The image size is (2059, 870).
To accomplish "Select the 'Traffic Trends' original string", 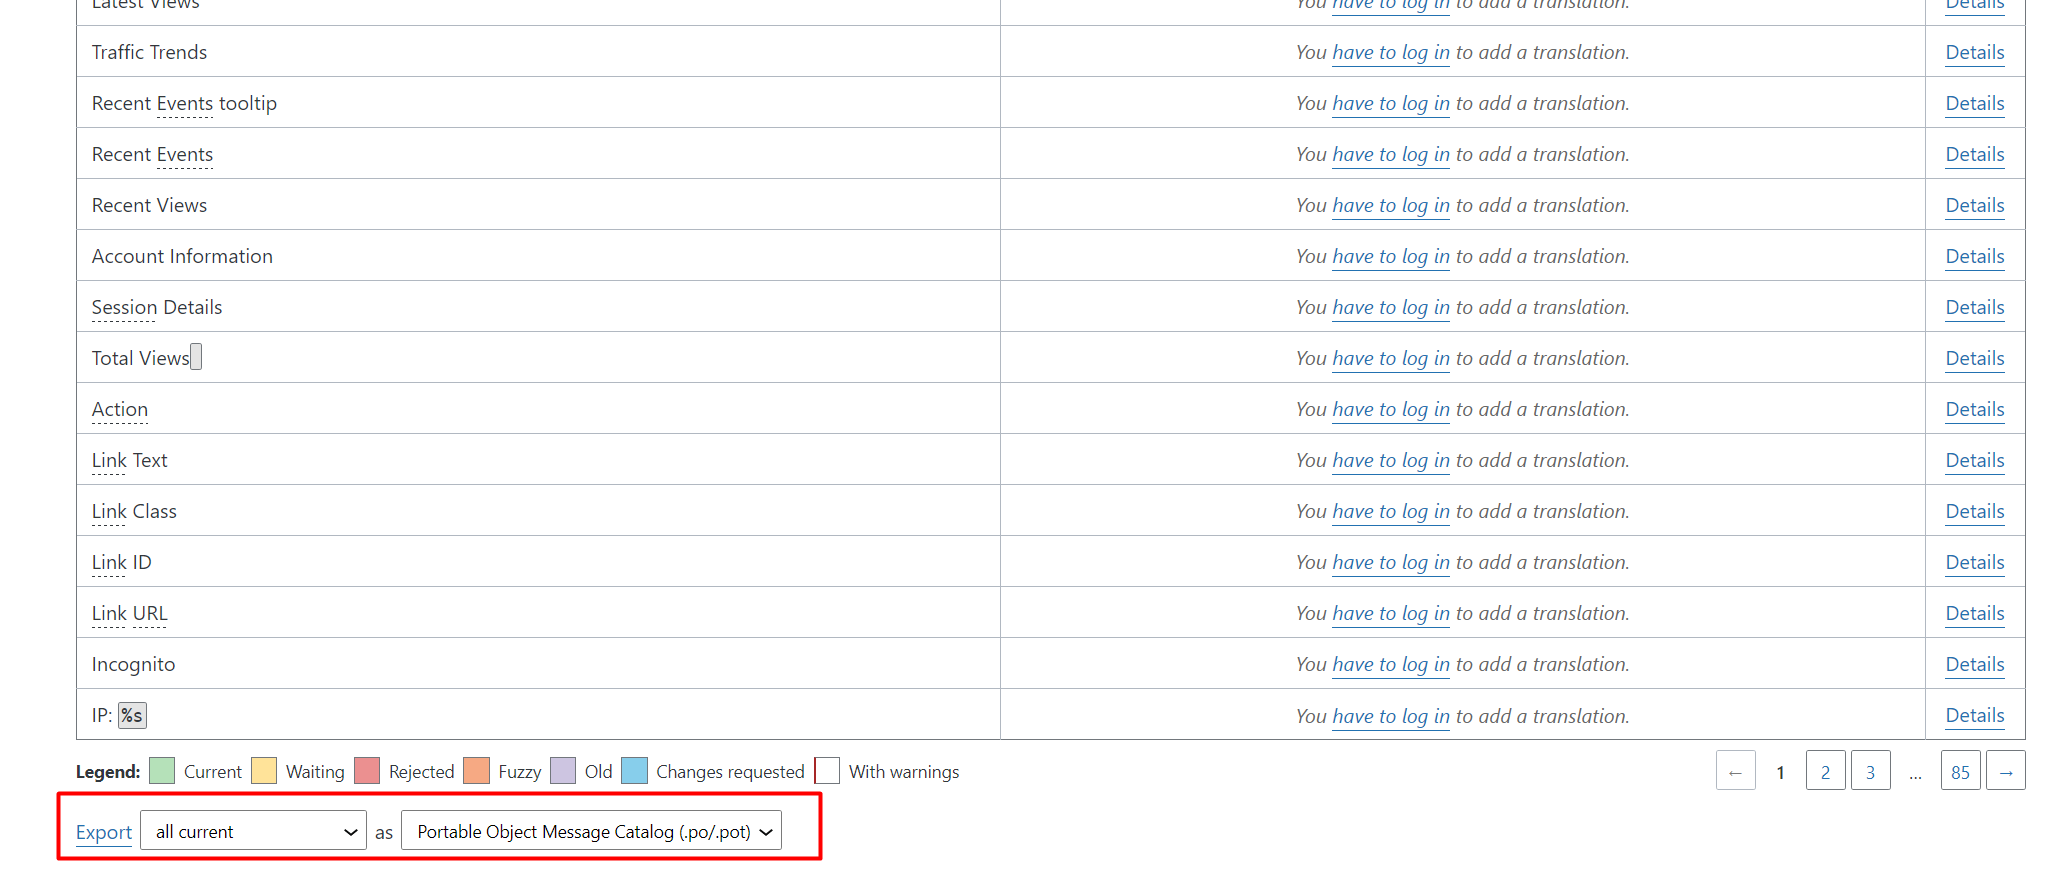I will click(149, 52).
